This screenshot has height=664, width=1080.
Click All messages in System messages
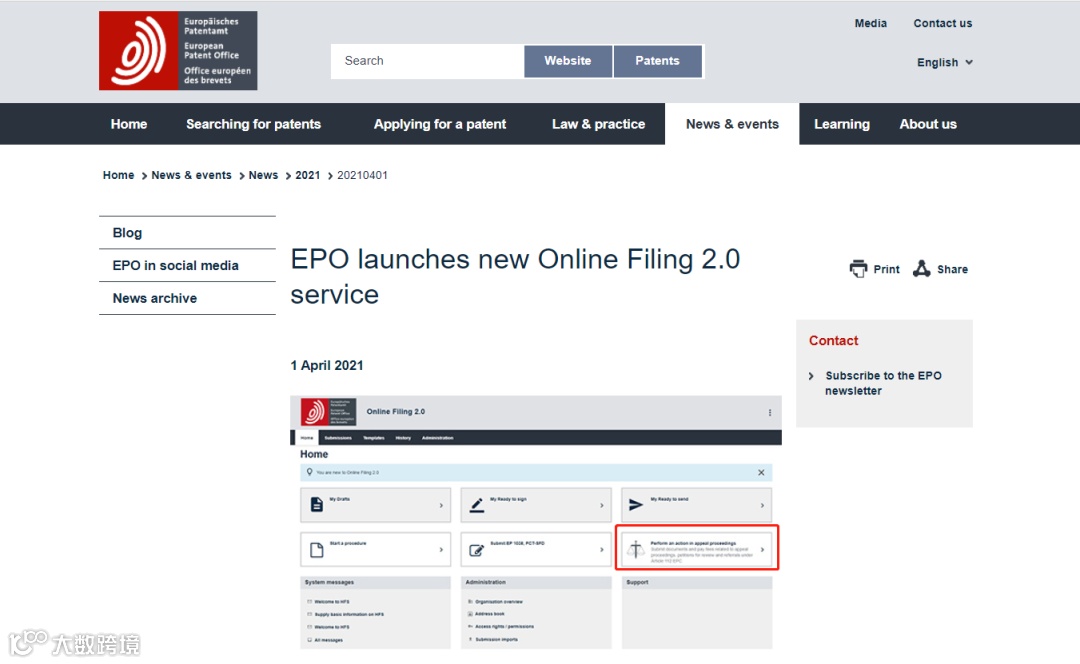(x=328, y=640)
